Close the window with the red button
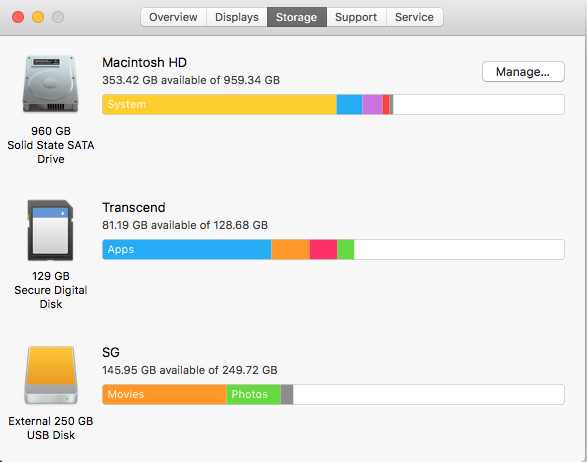 click(x=18, y=17)
